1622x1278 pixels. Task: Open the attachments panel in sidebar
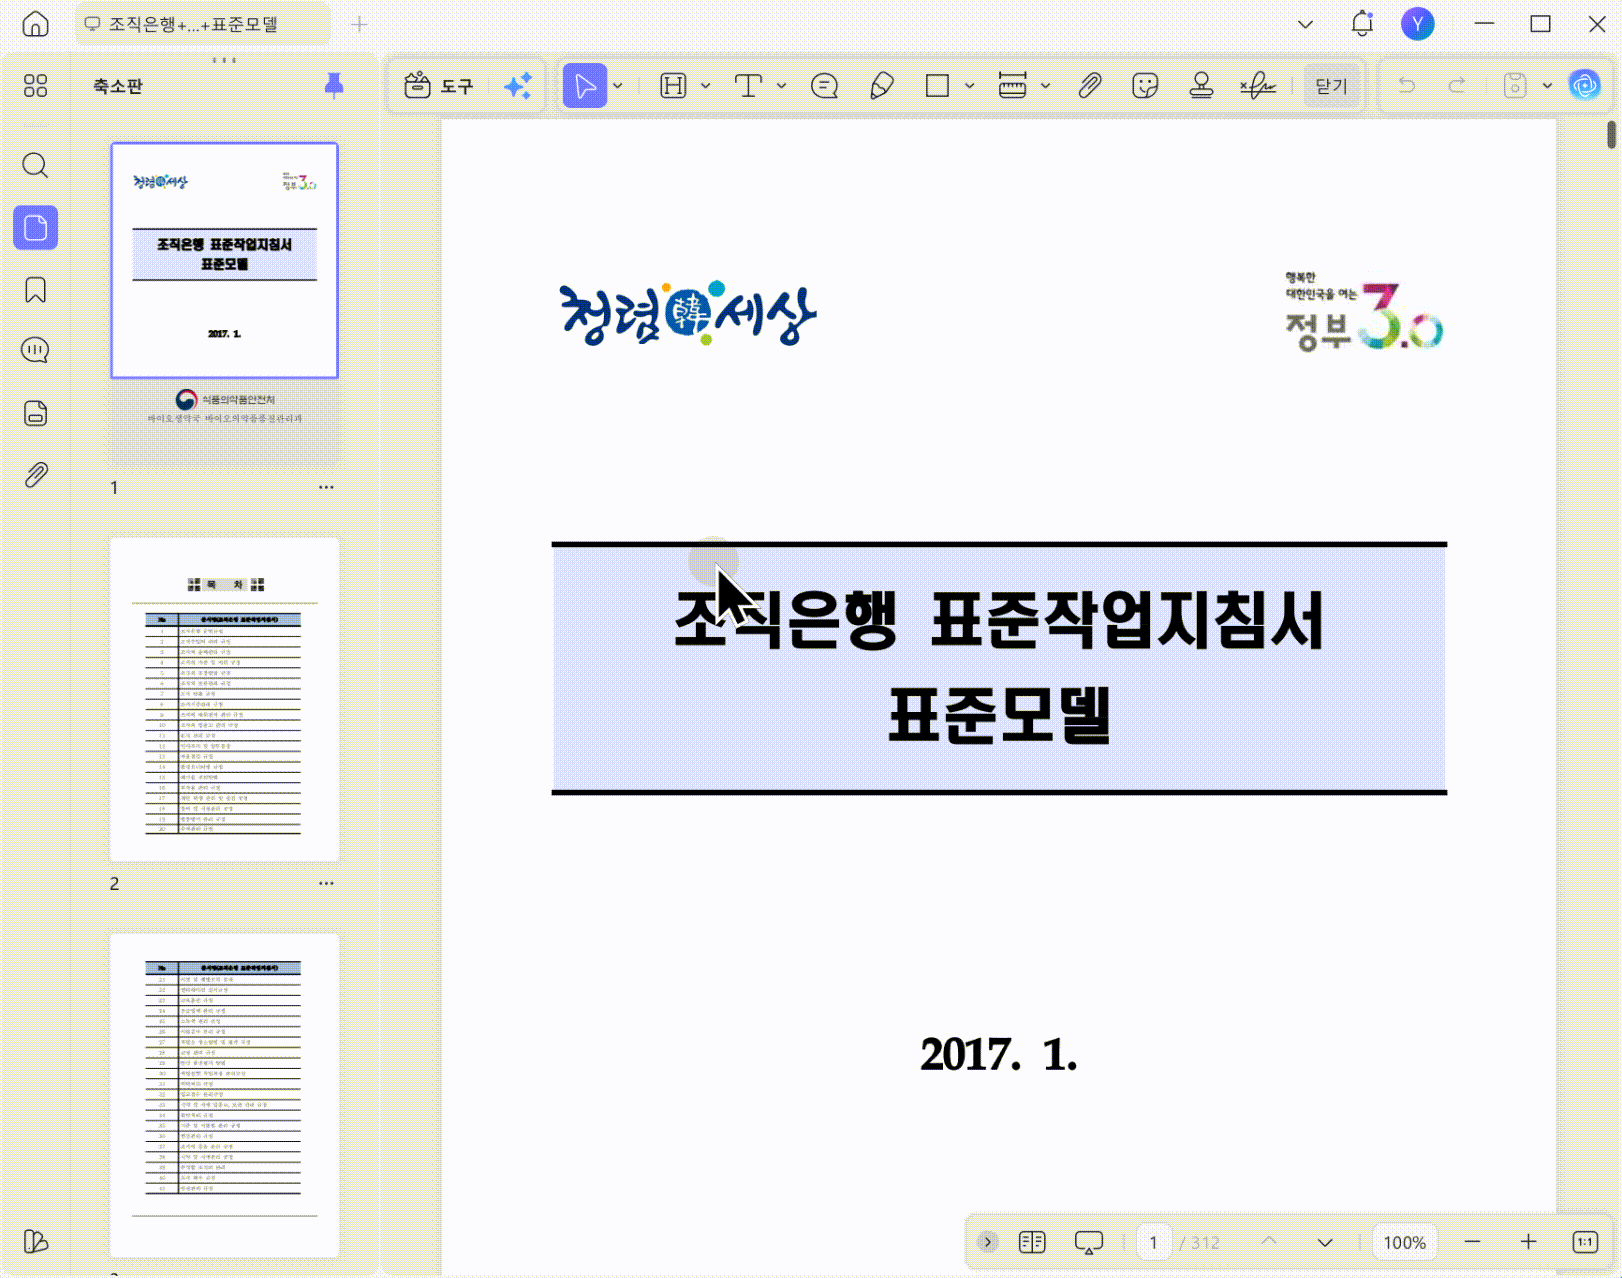pyautogui.click(x=36, y=475)
